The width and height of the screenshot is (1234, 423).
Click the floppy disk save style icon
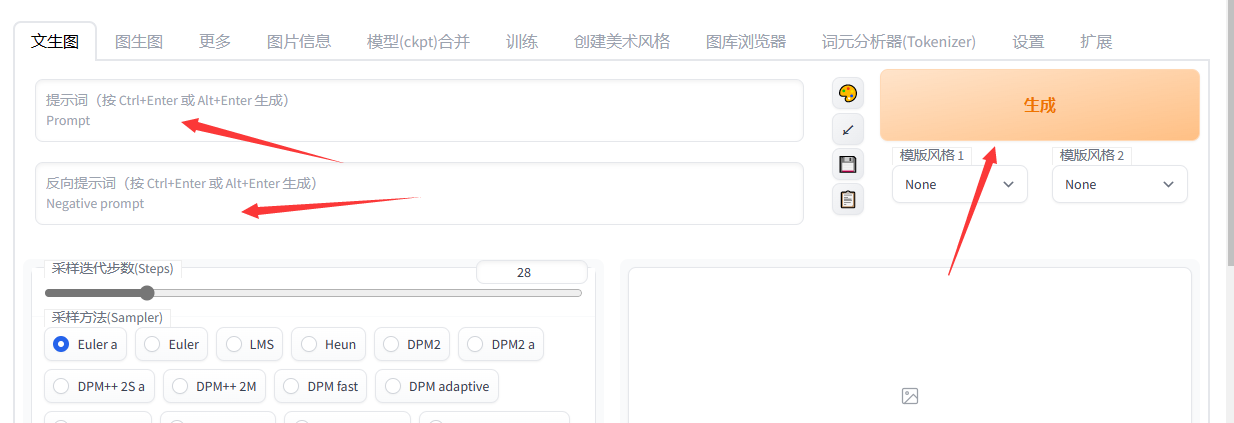point(848,164)
